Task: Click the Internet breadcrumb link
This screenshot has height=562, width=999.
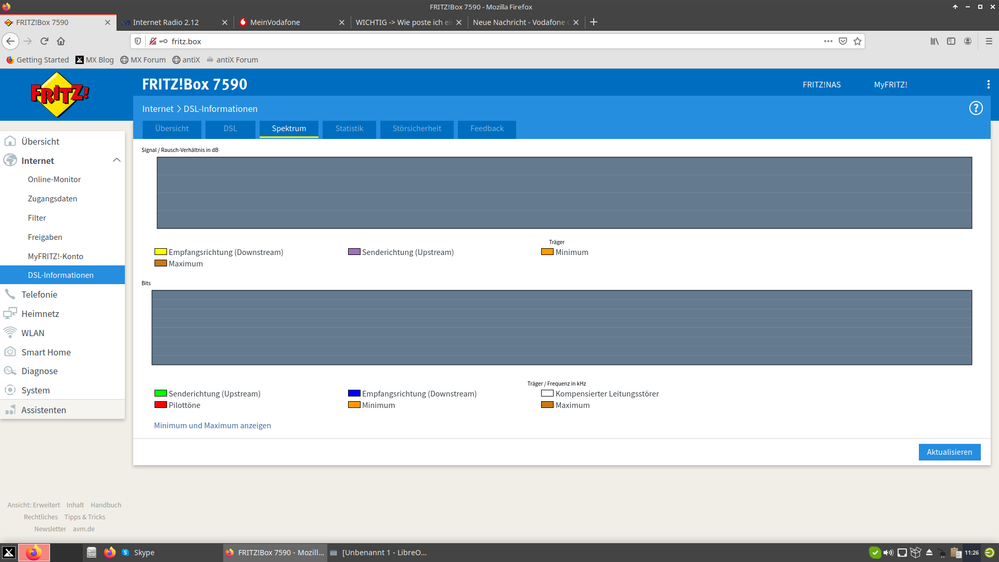Action: 157,109
